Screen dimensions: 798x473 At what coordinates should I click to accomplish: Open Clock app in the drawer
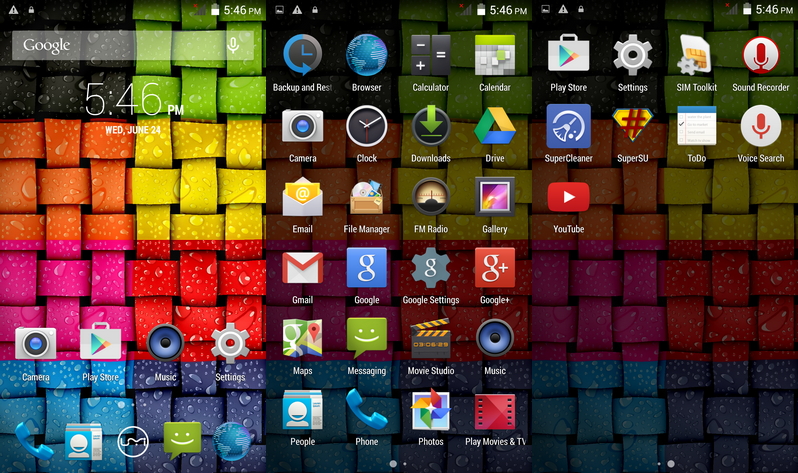[x=366, y=126]
